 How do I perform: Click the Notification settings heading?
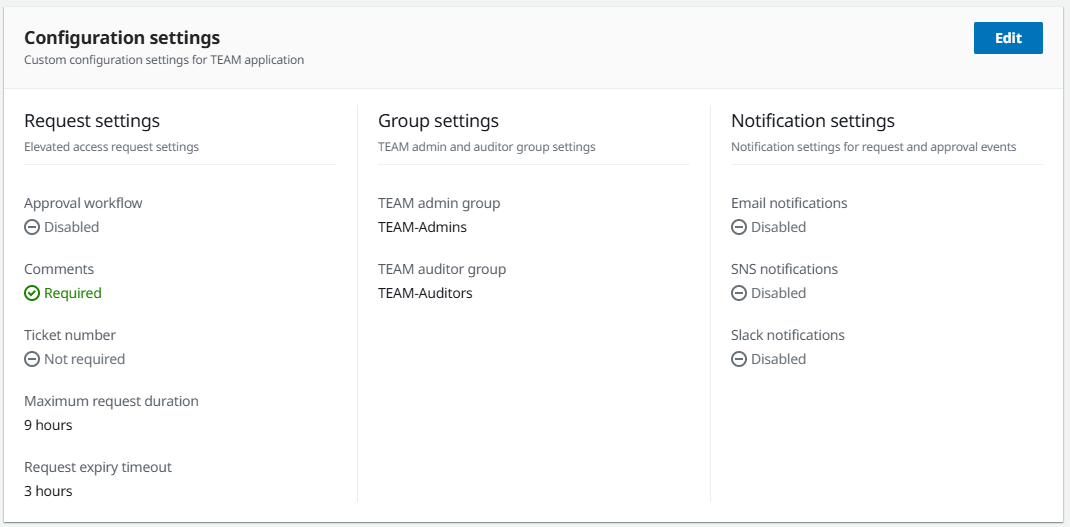point(812,121)
